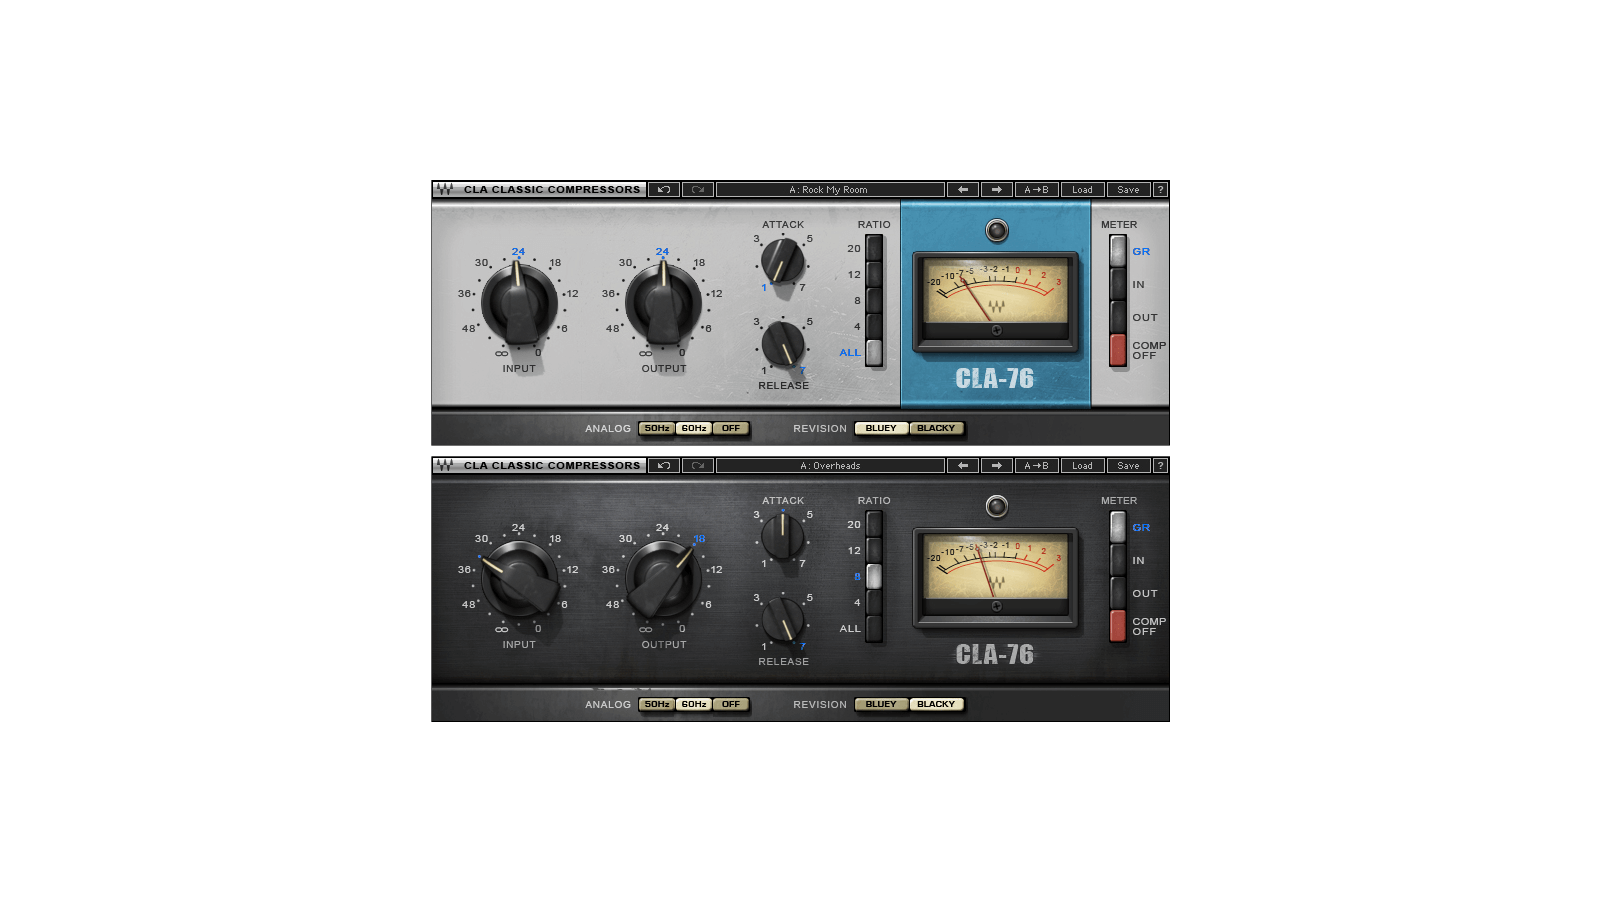This screenshot has width=1600, height=900.
Task: Click the VU meter on the black CLA-76
Action: (x=996, y=576)
